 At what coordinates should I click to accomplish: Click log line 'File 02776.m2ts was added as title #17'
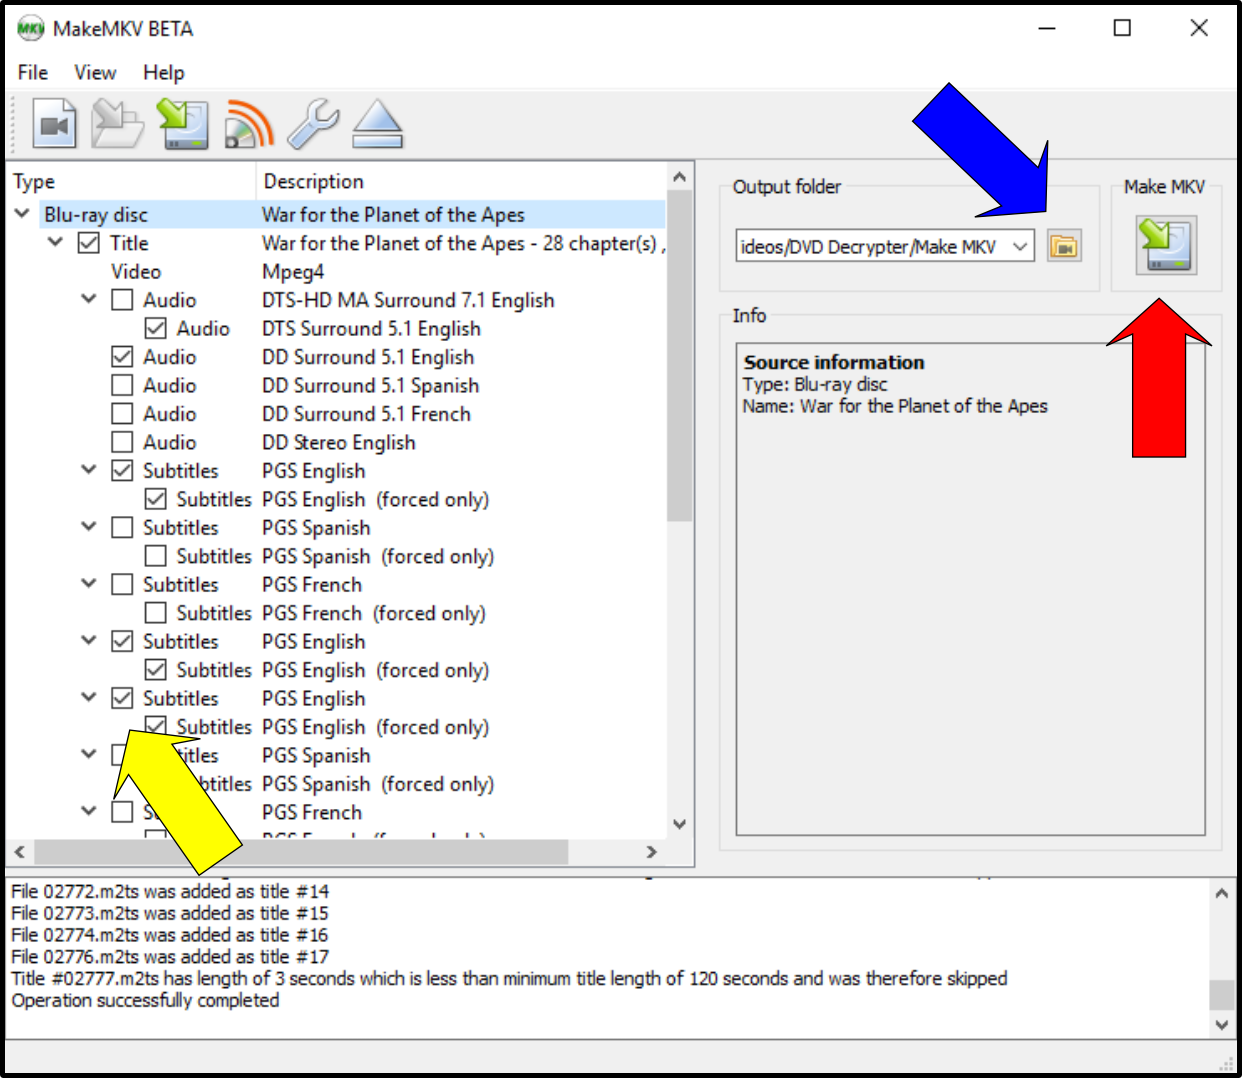(x=170, y=957)
